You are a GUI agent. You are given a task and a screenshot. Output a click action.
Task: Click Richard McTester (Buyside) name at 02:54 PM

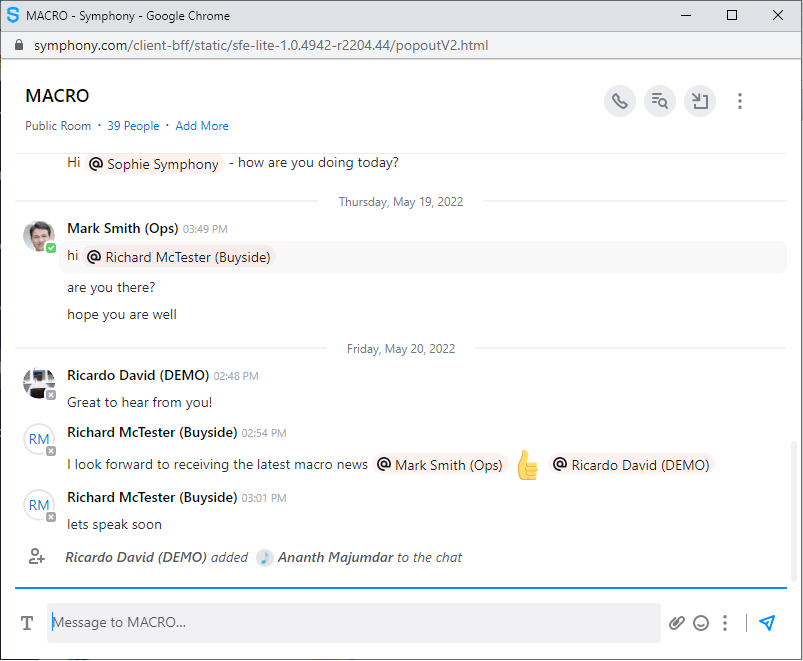tap(152, 433)
